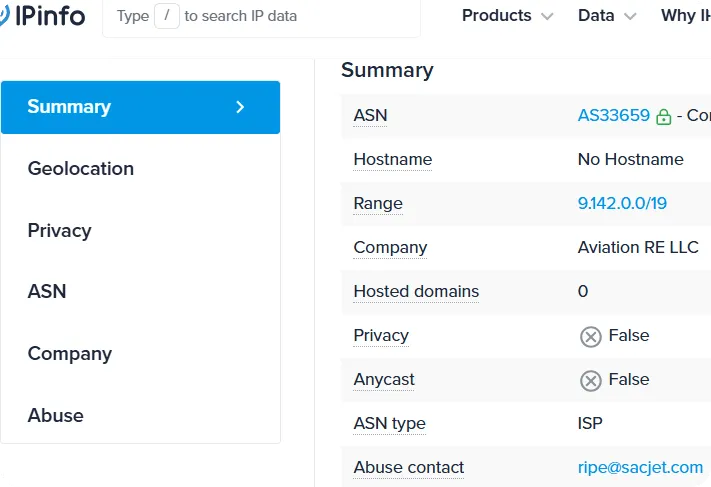This screenshot has width=711, height=487.
Task: Click the slash shortcut key in search
Action: pos(166,16)
